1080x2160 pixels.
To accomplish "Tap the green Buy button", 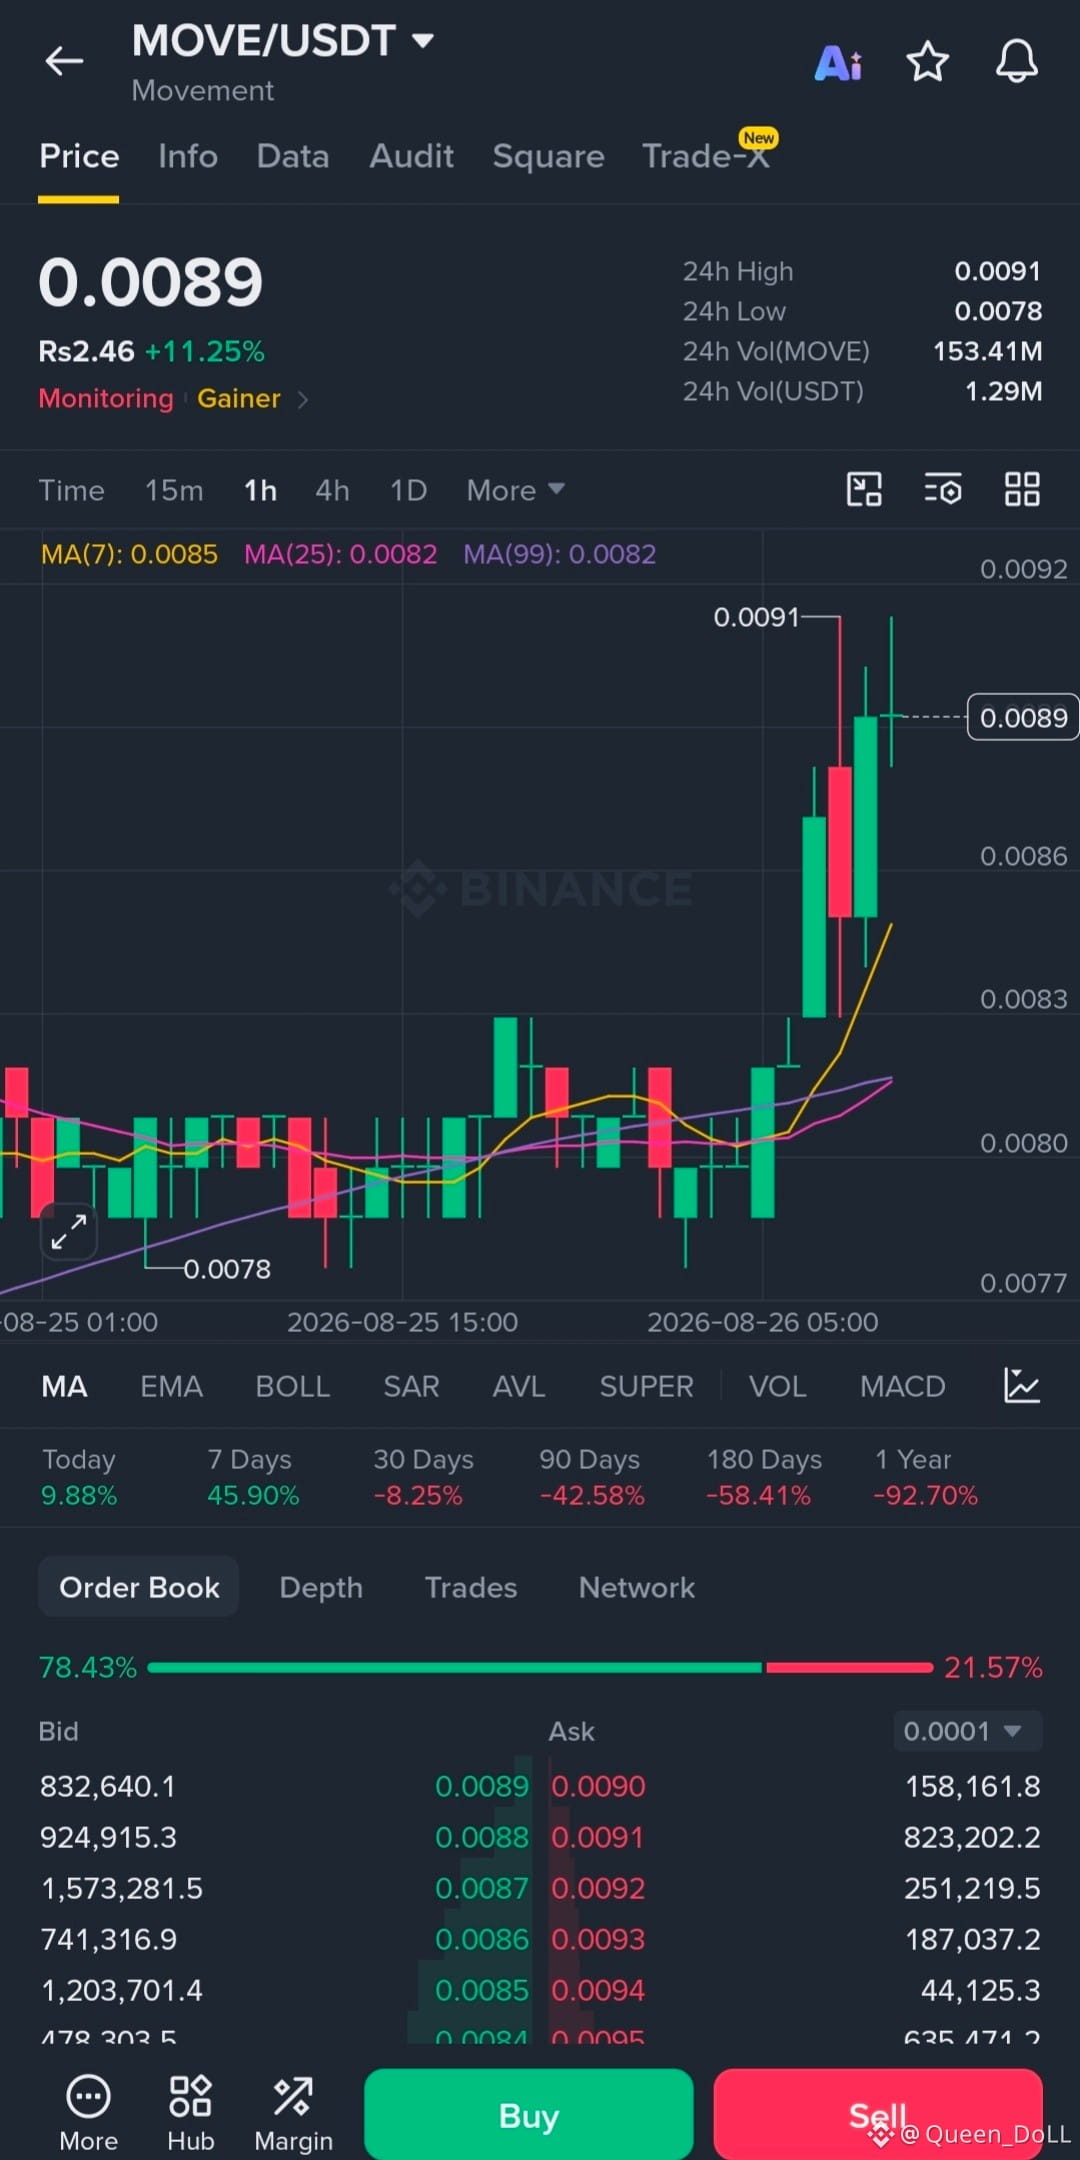I will tap(528, 2114).
